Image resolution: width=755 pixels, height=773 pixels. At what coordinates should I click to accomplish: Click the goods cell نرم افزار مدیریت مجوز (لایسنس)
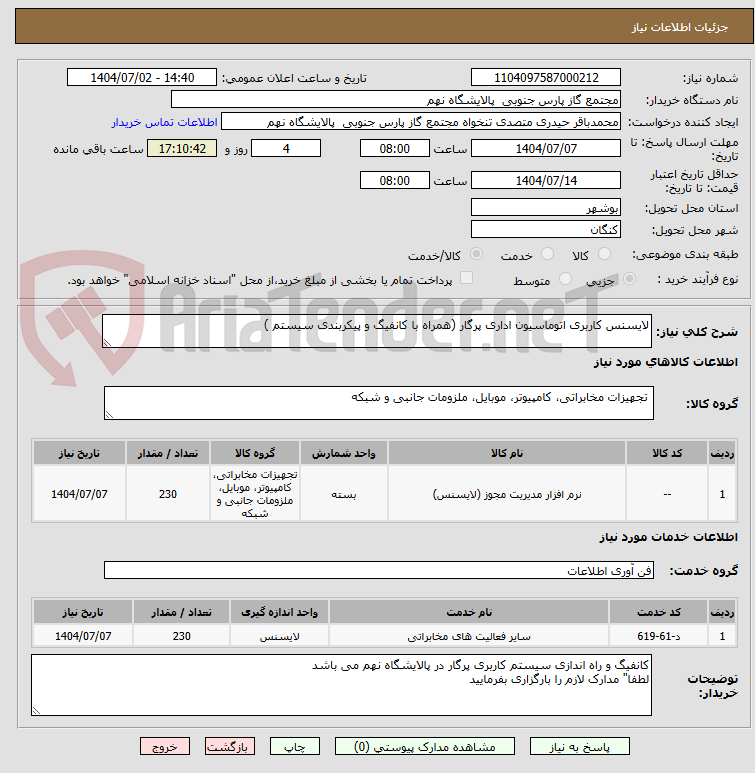pyautogui.click(x=507, y=494)
